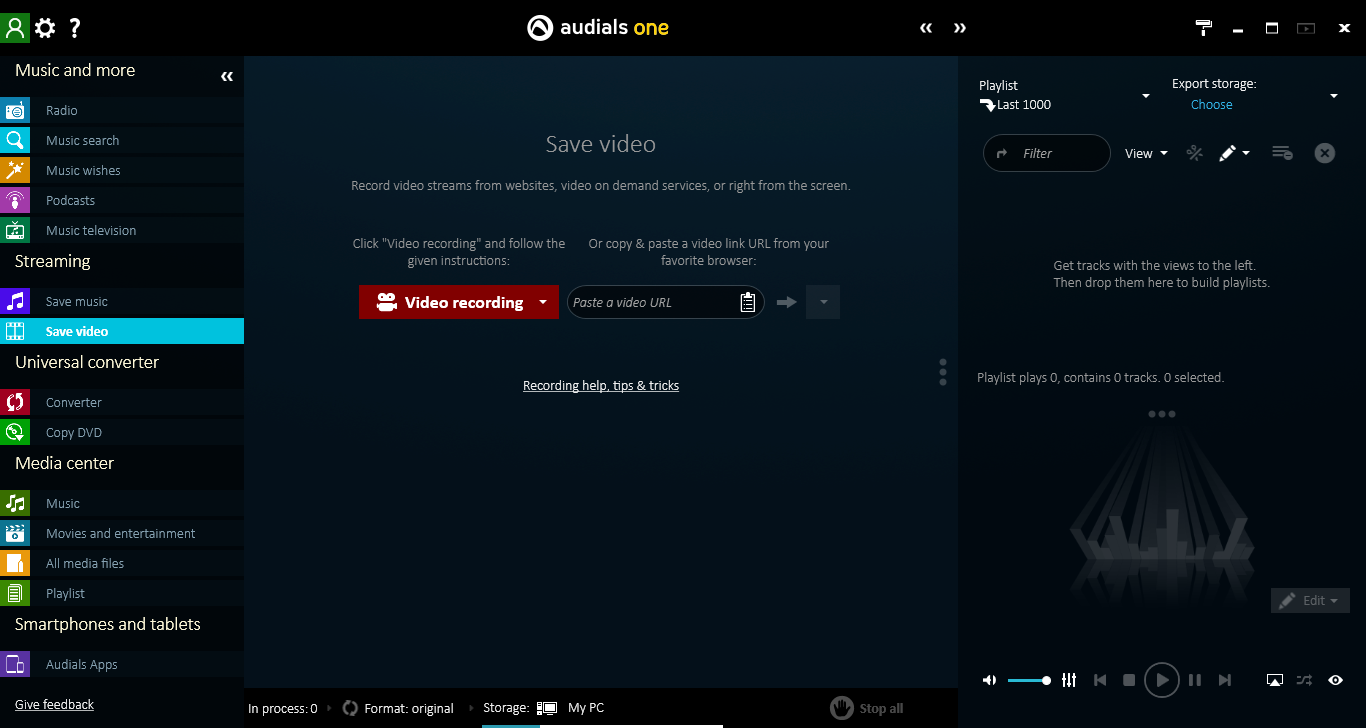The width and height of the screenshot is (1366, 728).
Task: Toggle shuffle mode
Action: (1304, 680)
